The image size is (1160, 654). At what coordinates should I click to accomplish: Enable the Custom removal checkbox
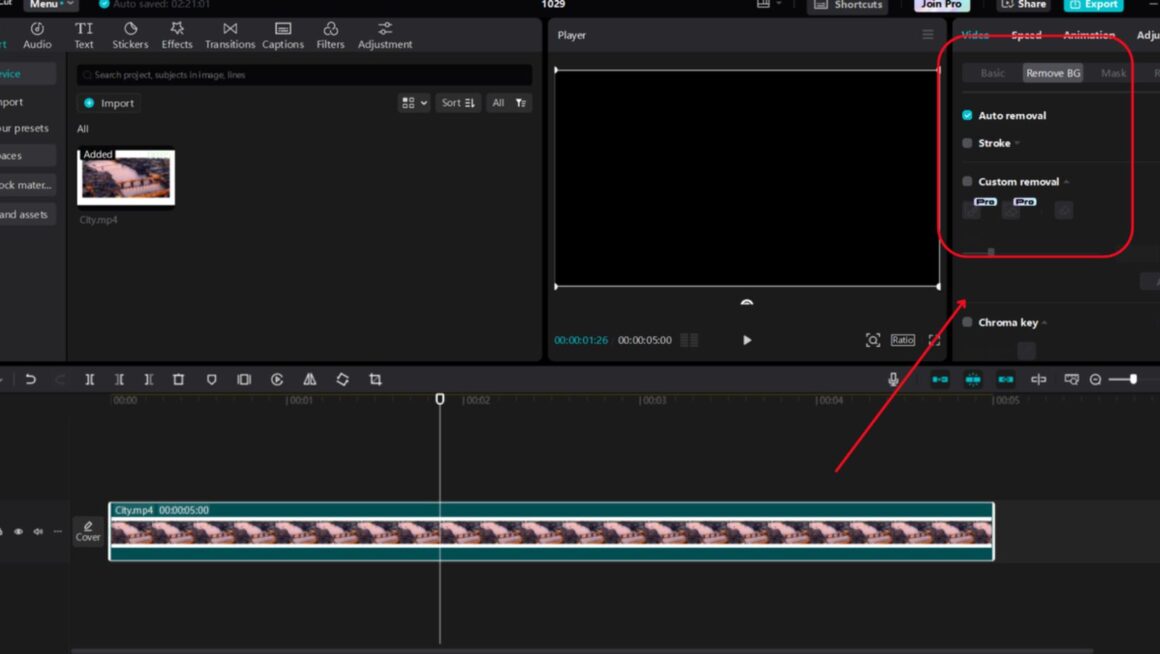pyautogui.click(x=967, y=181)
